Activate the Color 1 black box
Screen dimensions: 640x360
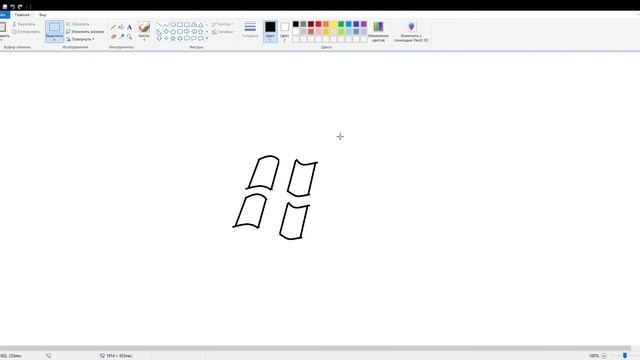tap(270, 31)
